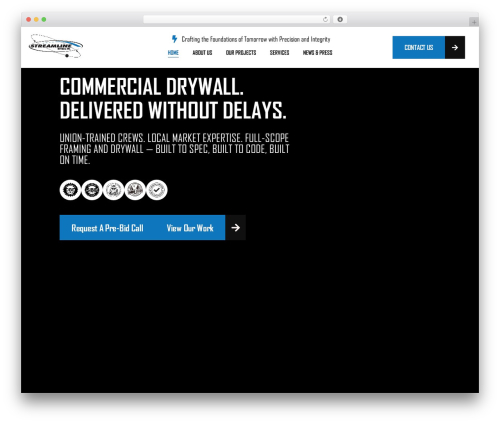The image size is (500, 423).
Task: Click the second certification badge
Action: 92,190
